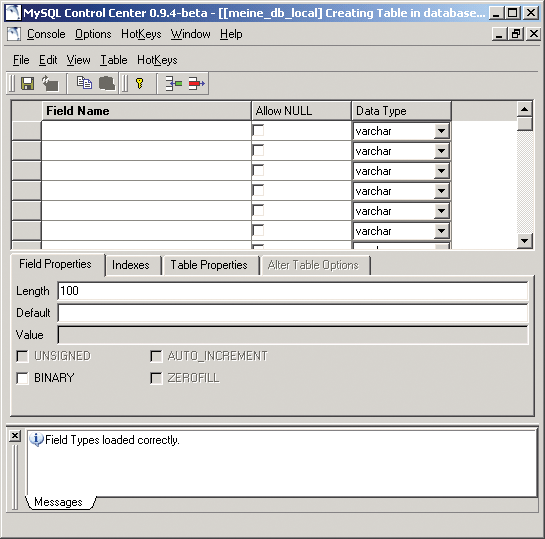Click the Delete Row red arrow icon

tap(196, 83)
